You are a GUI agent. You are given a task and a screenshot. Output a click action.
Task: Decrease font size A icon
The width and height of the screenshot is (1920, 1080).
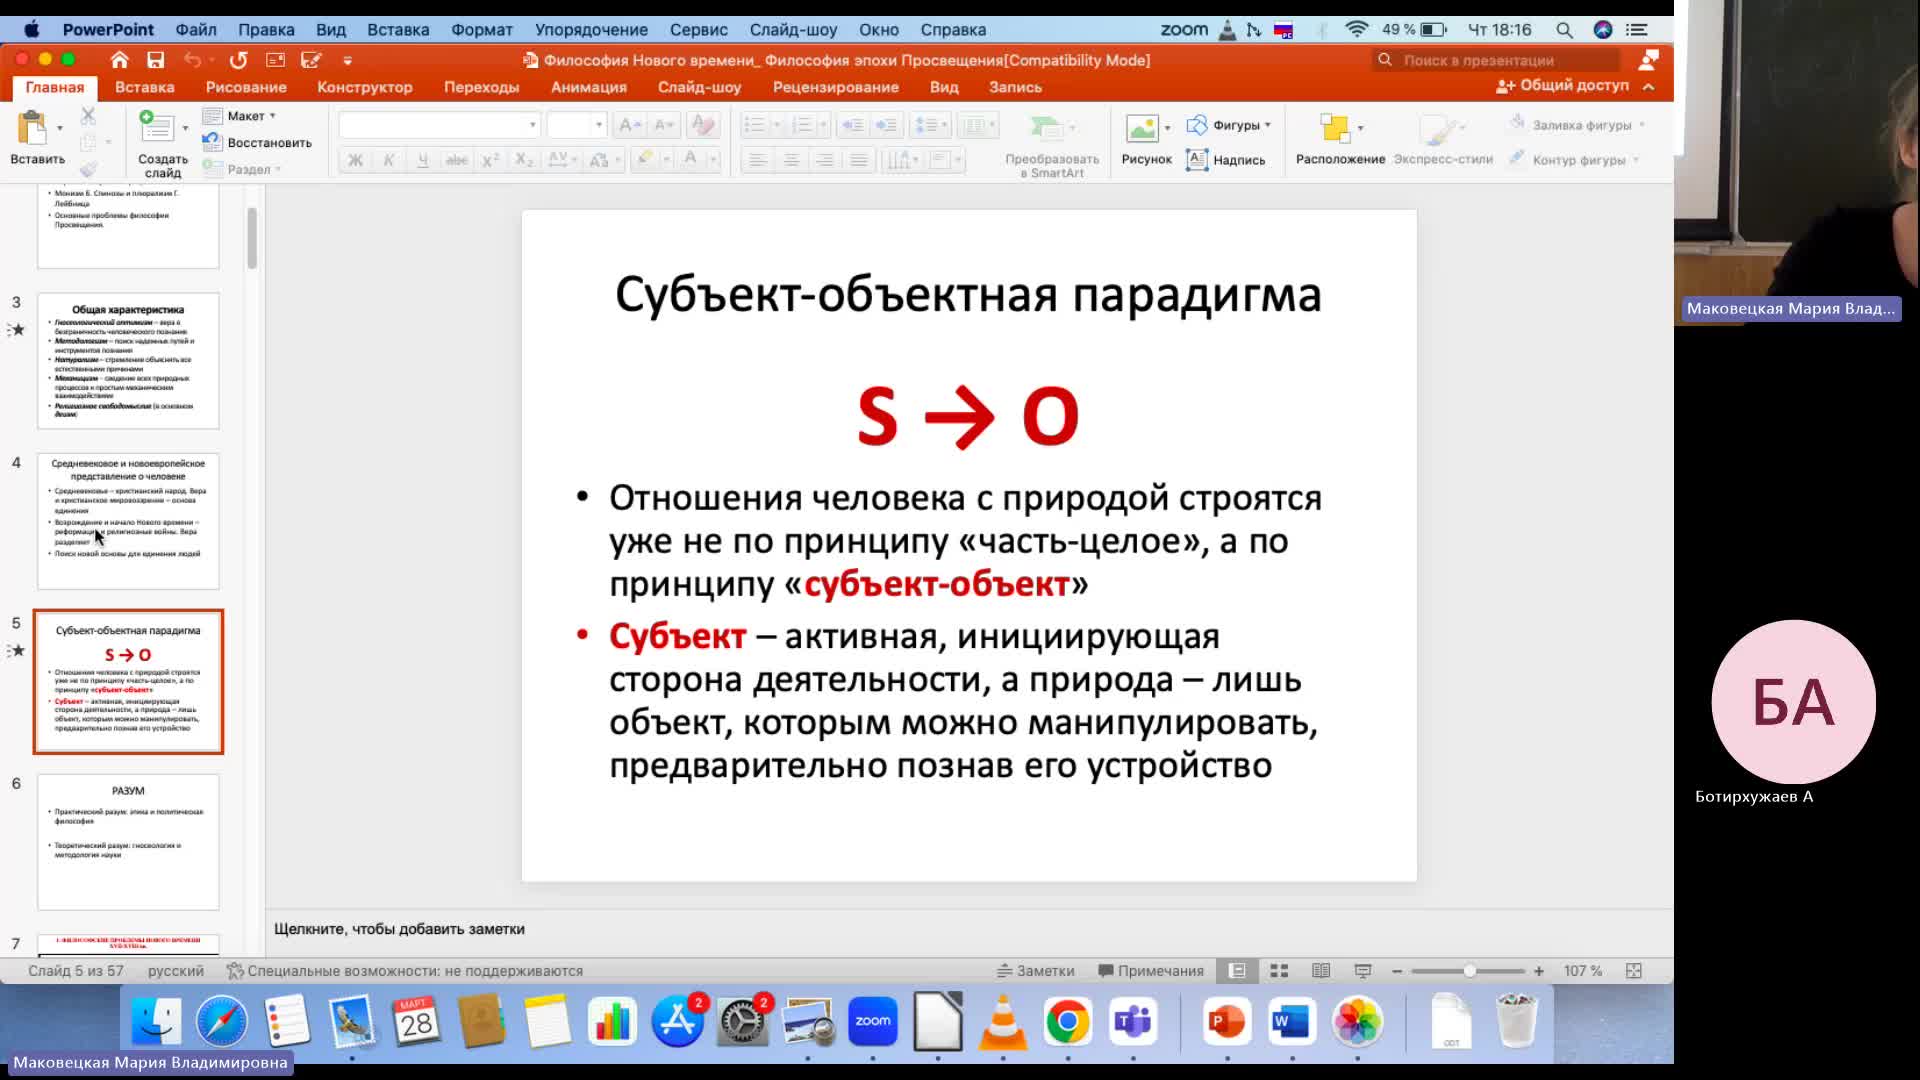point(663,125)
